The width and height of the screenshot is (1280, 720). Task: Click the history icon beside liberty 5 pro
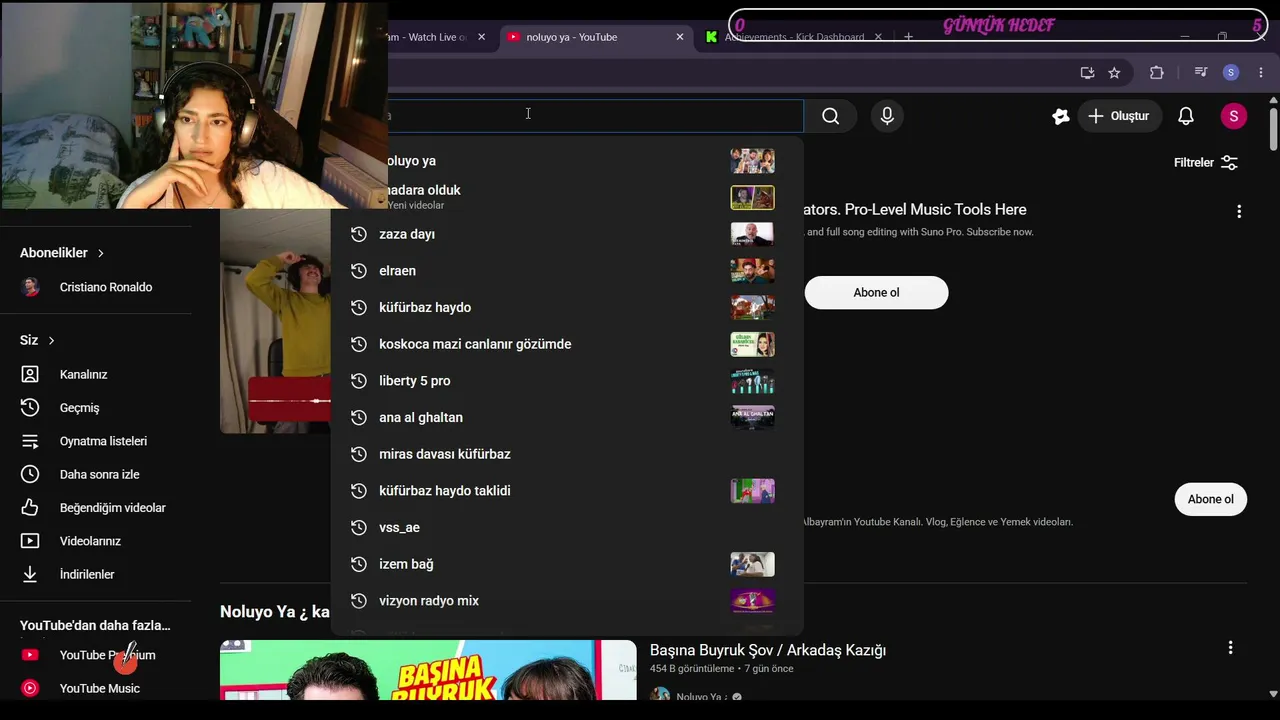(x=359, y=381)
